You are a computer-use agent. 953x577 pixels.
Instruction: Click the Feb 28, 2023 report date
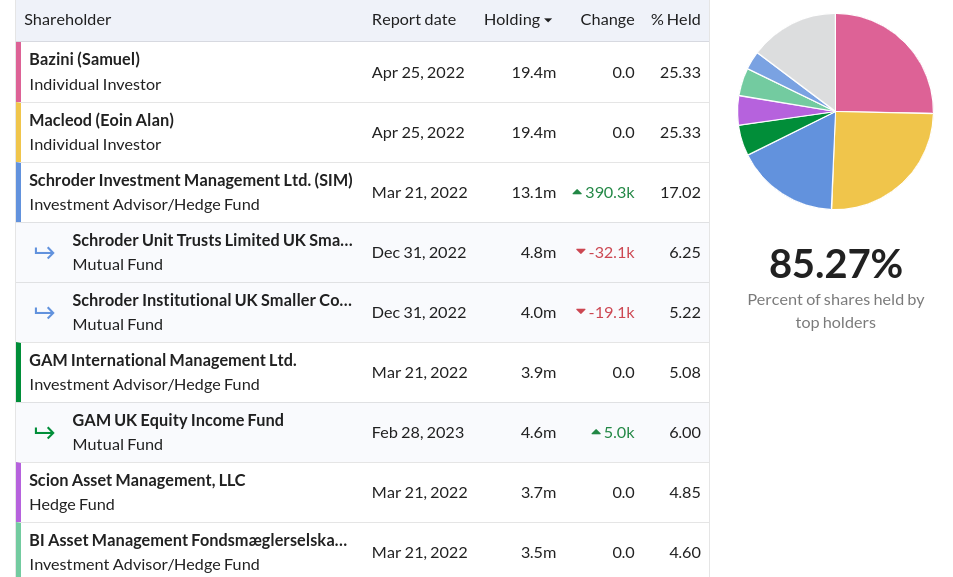click(x=418, y=432)
